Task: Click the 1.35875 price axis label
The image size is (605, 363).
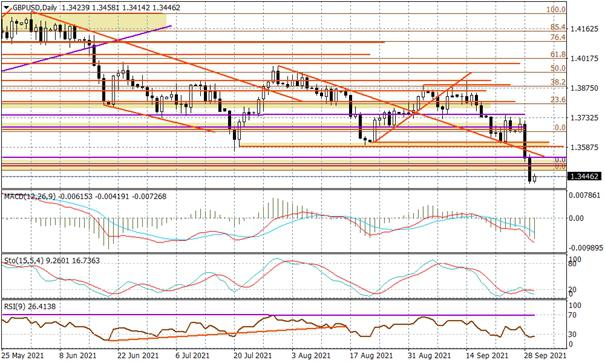Action: (x=585, y=147)
